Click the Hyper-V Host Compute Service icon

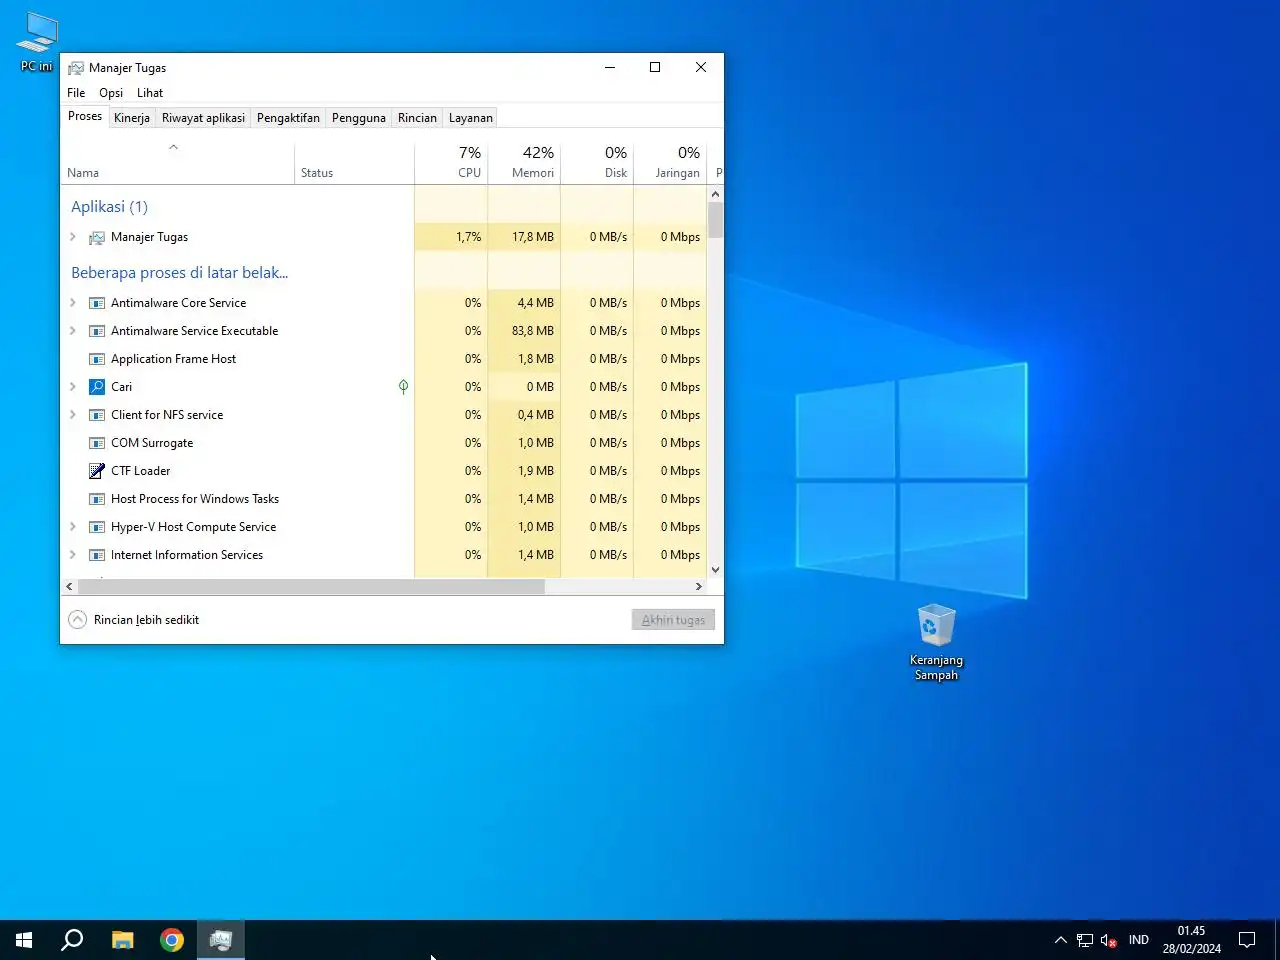tap(97, 527)
